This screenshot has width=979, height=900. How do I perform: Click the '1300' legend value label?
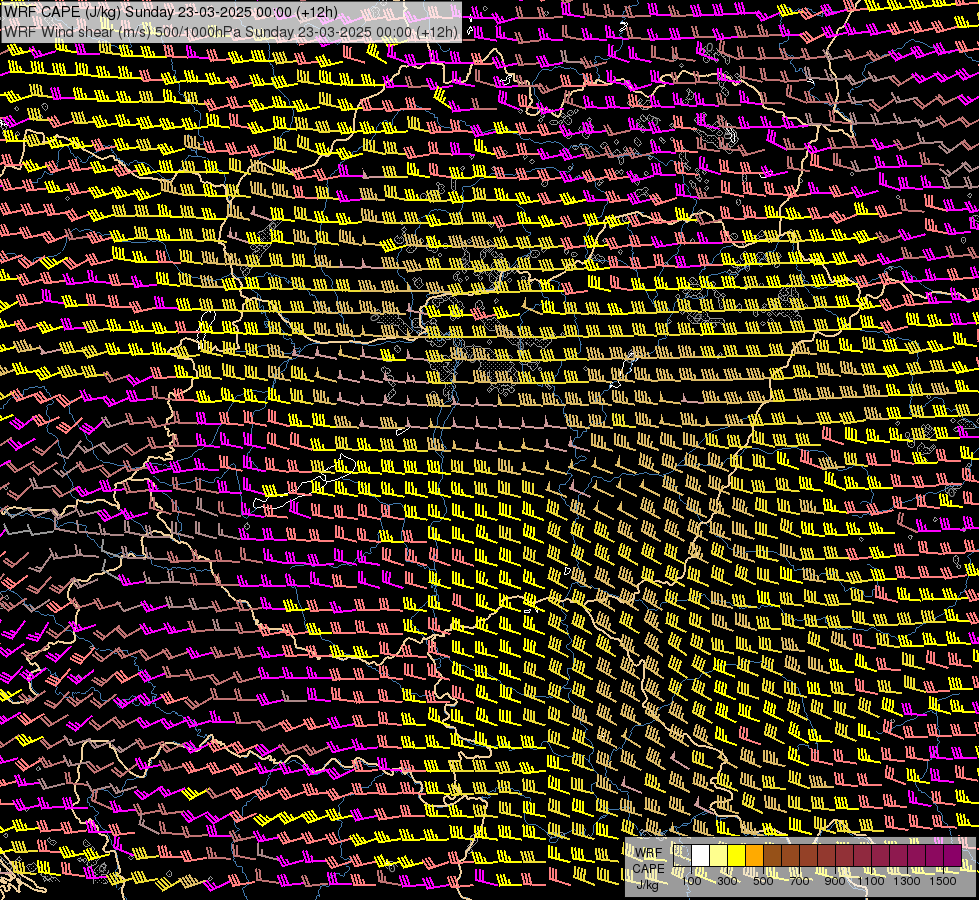(x=907, y=881)
